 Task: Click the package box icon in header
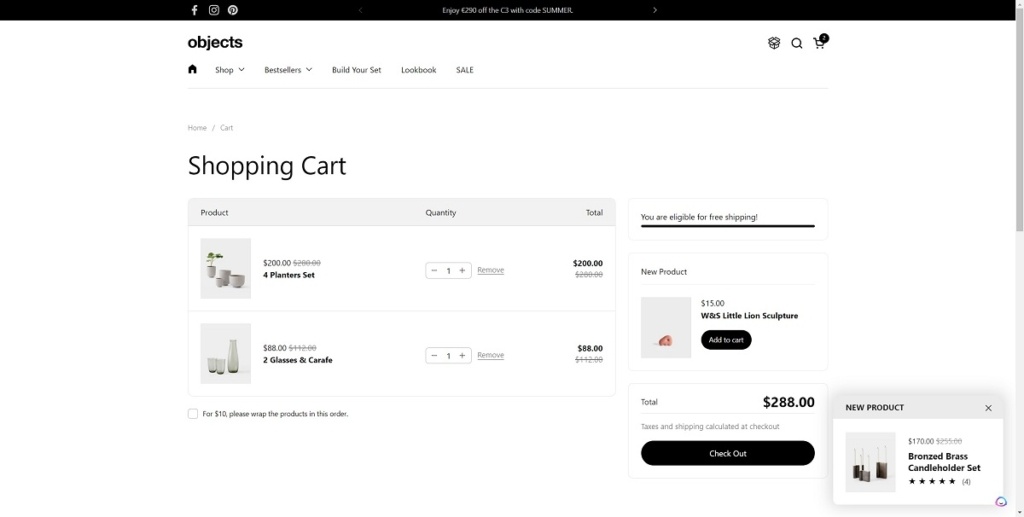pyautogui.click(x=774, y=43)
